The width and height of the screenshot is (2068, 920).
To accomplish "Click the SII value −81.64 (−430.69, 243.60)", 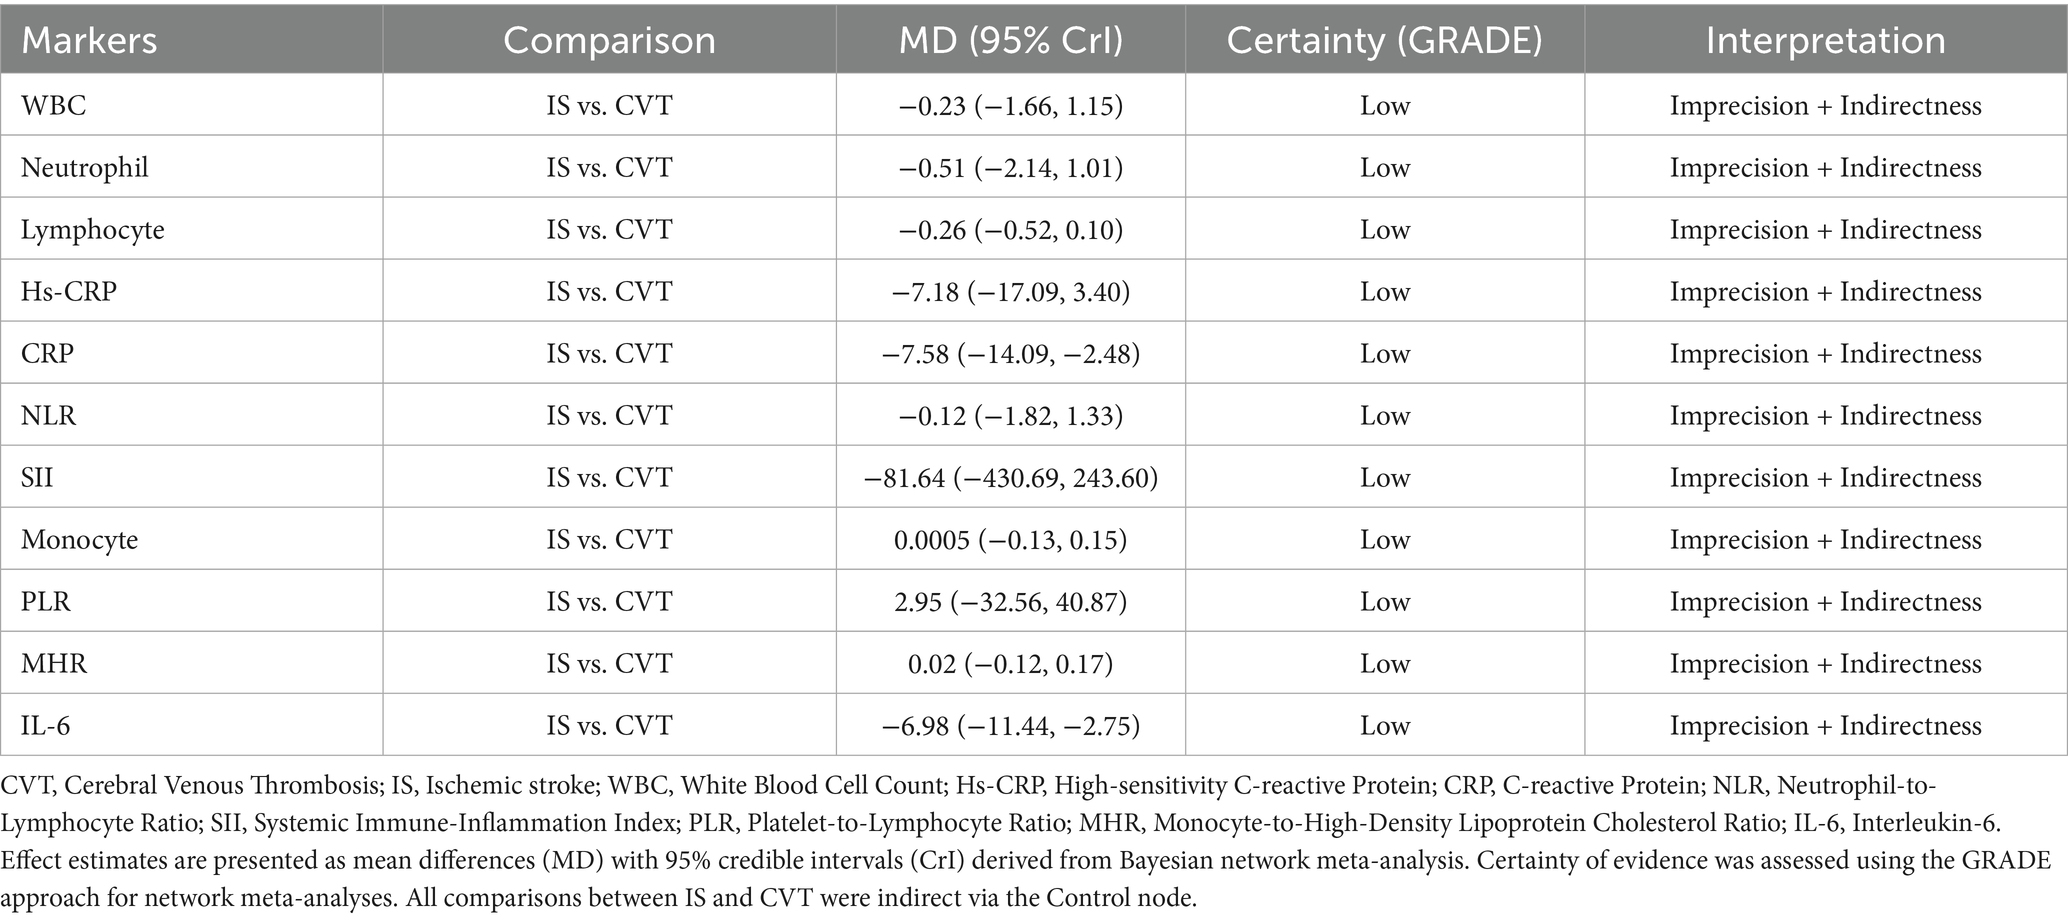I will tap(1010, 477).
